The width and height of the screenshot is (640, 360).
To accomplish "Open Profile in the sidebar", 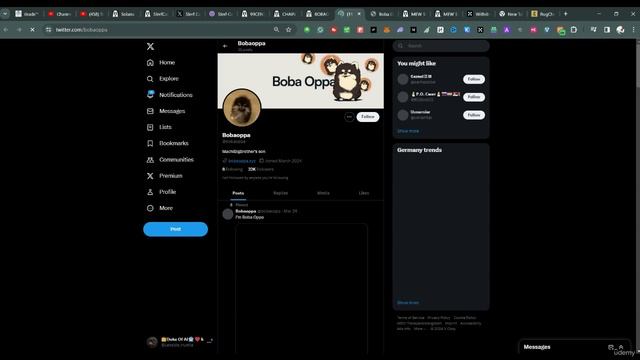I will click(x=161, y=192).
